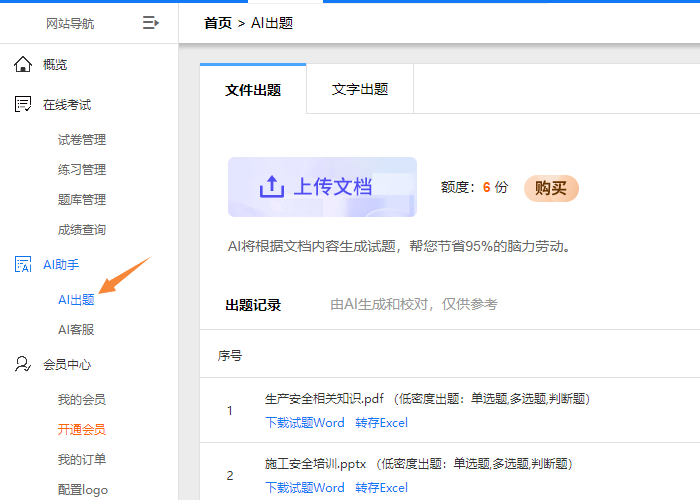Click the note 由AI生成和校对，仅供参考
The width and height of the screenshot is (700, 500).
pyautogui.click(x=414, y=304)
